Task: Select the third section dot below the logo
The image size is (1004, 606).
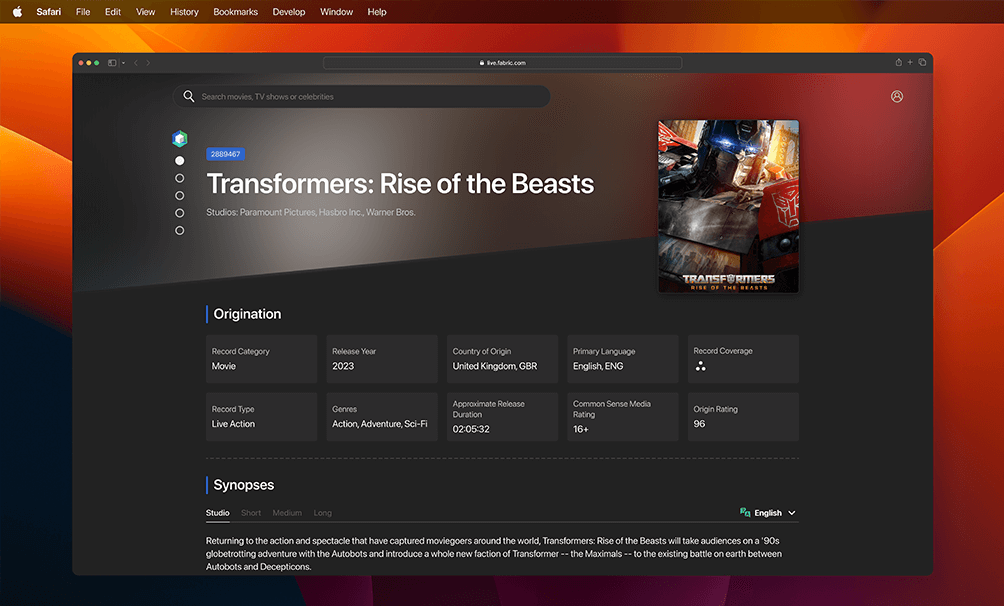Action: (x=179, y=195)
